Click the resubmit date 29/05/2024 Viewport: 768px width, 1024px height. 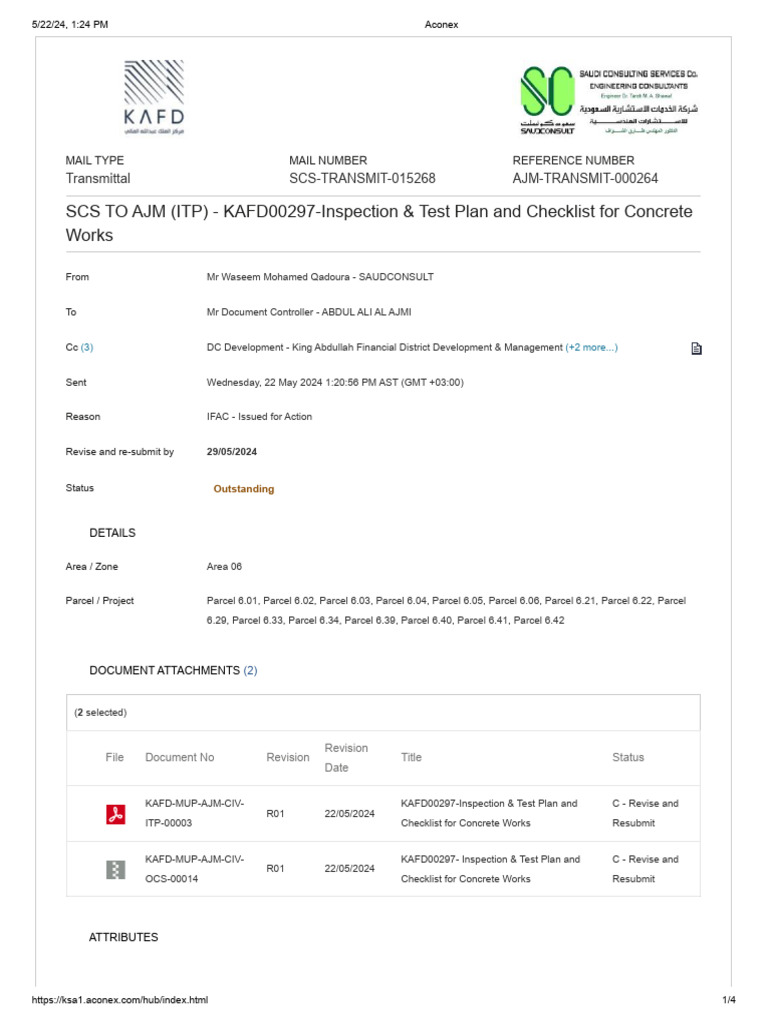tap(232, 452)
